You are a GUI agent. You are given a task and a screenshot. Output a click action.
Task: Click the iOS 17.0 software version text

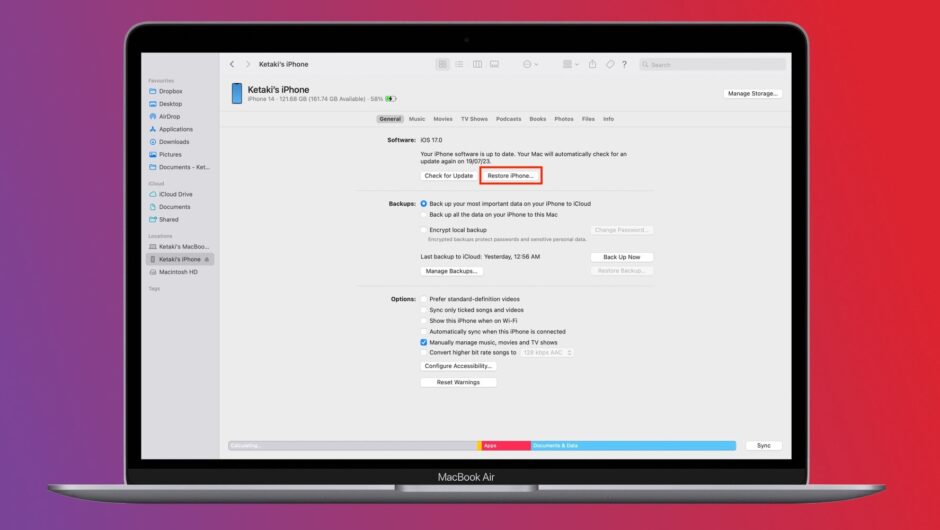[x=431, y=140]
